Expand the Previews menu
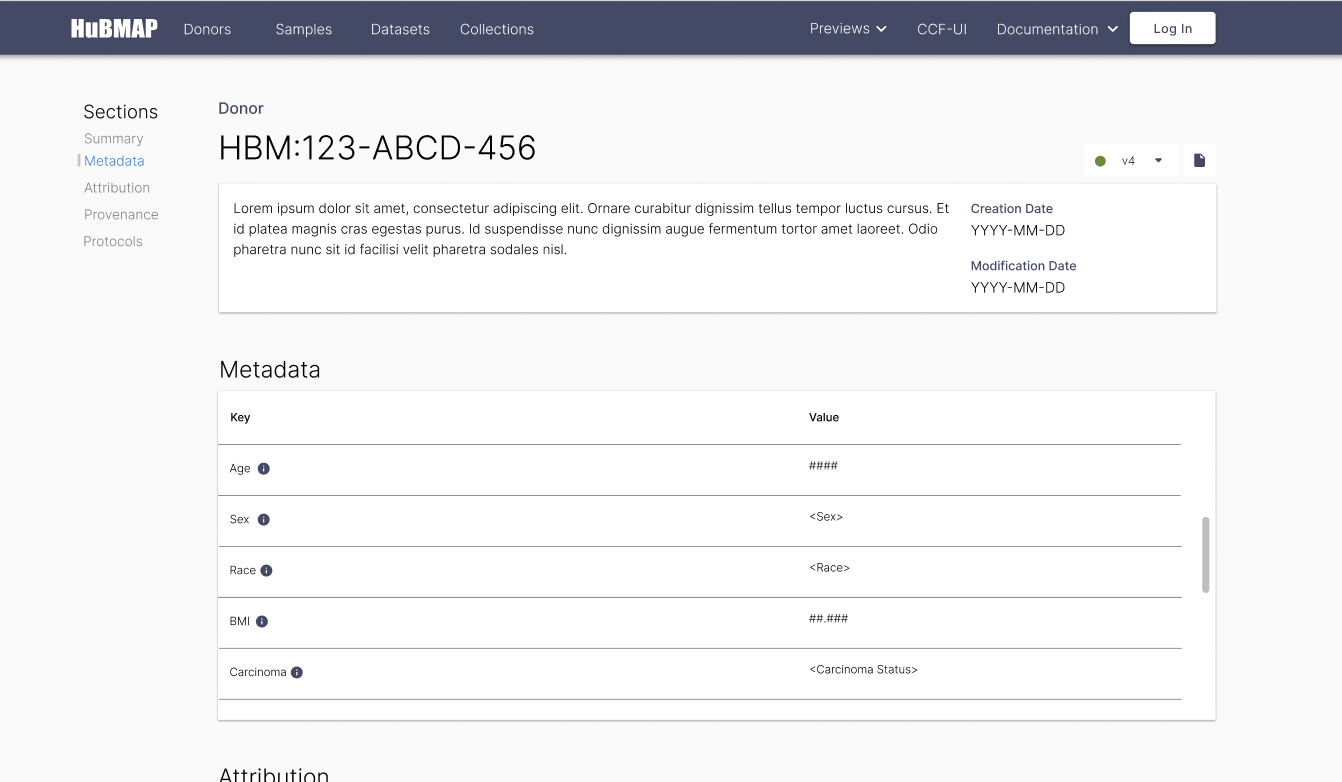1342x782 pixels. (x=848, y=29)
